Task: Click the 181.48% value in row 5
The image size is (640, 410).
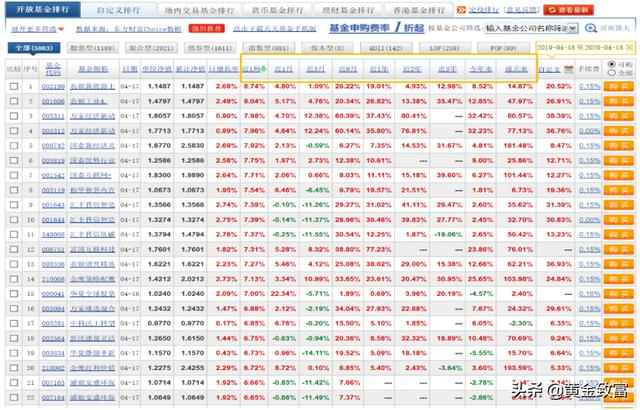Action: click(x=518, y=146)
